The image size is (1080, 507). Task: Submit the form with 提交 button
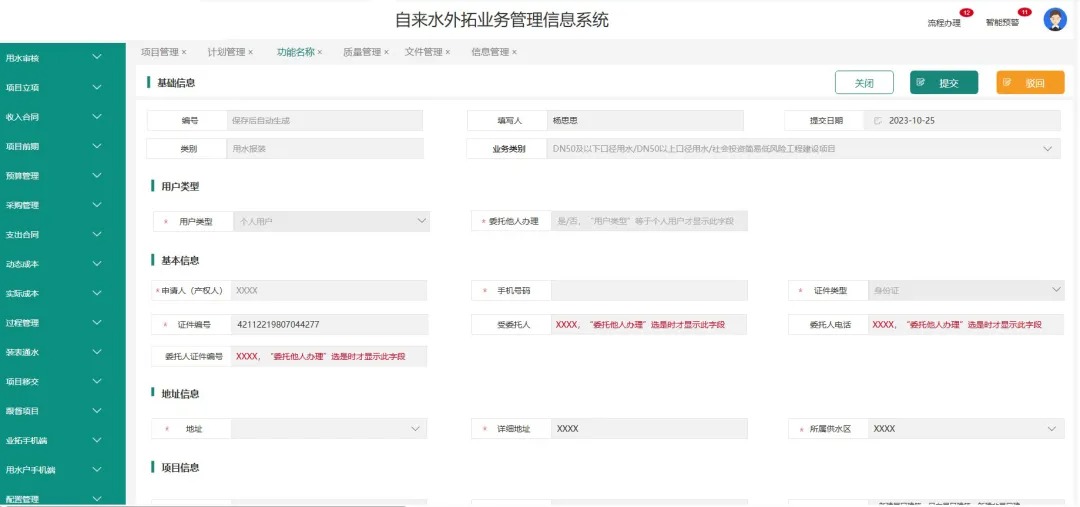click(944, 83)
